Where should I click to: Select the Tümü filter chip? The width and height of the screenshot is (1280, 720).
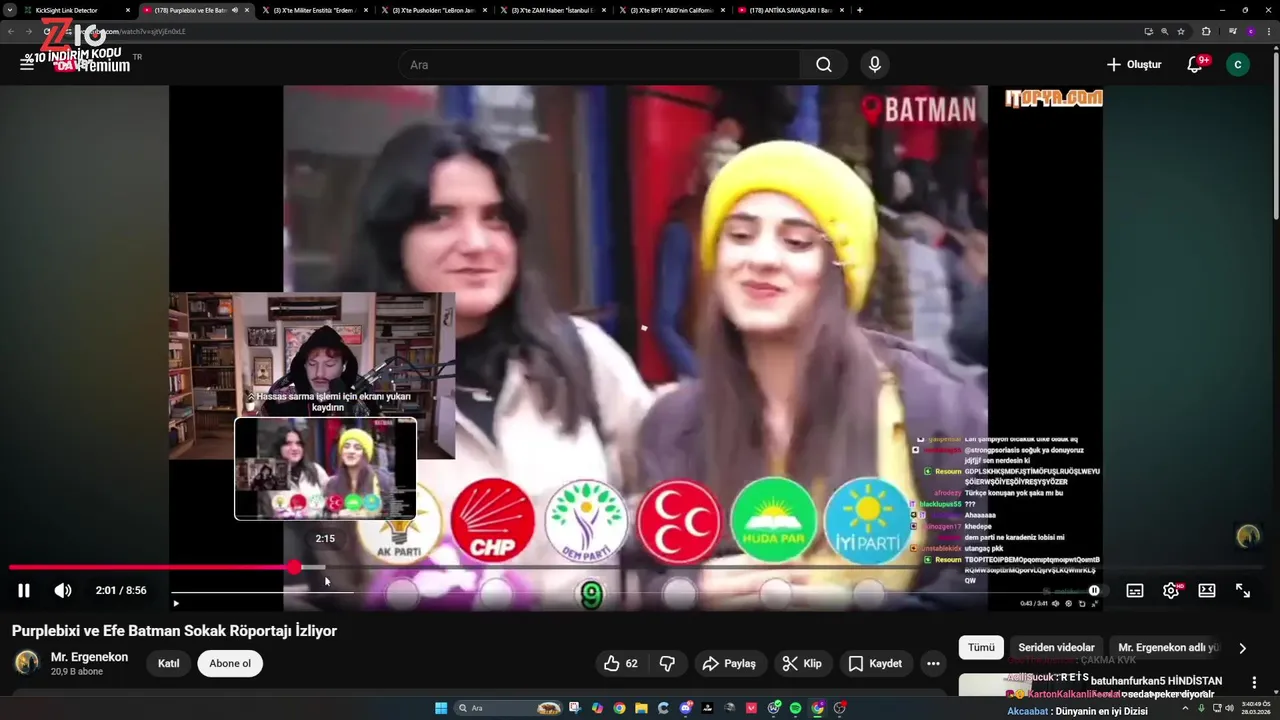981,647
